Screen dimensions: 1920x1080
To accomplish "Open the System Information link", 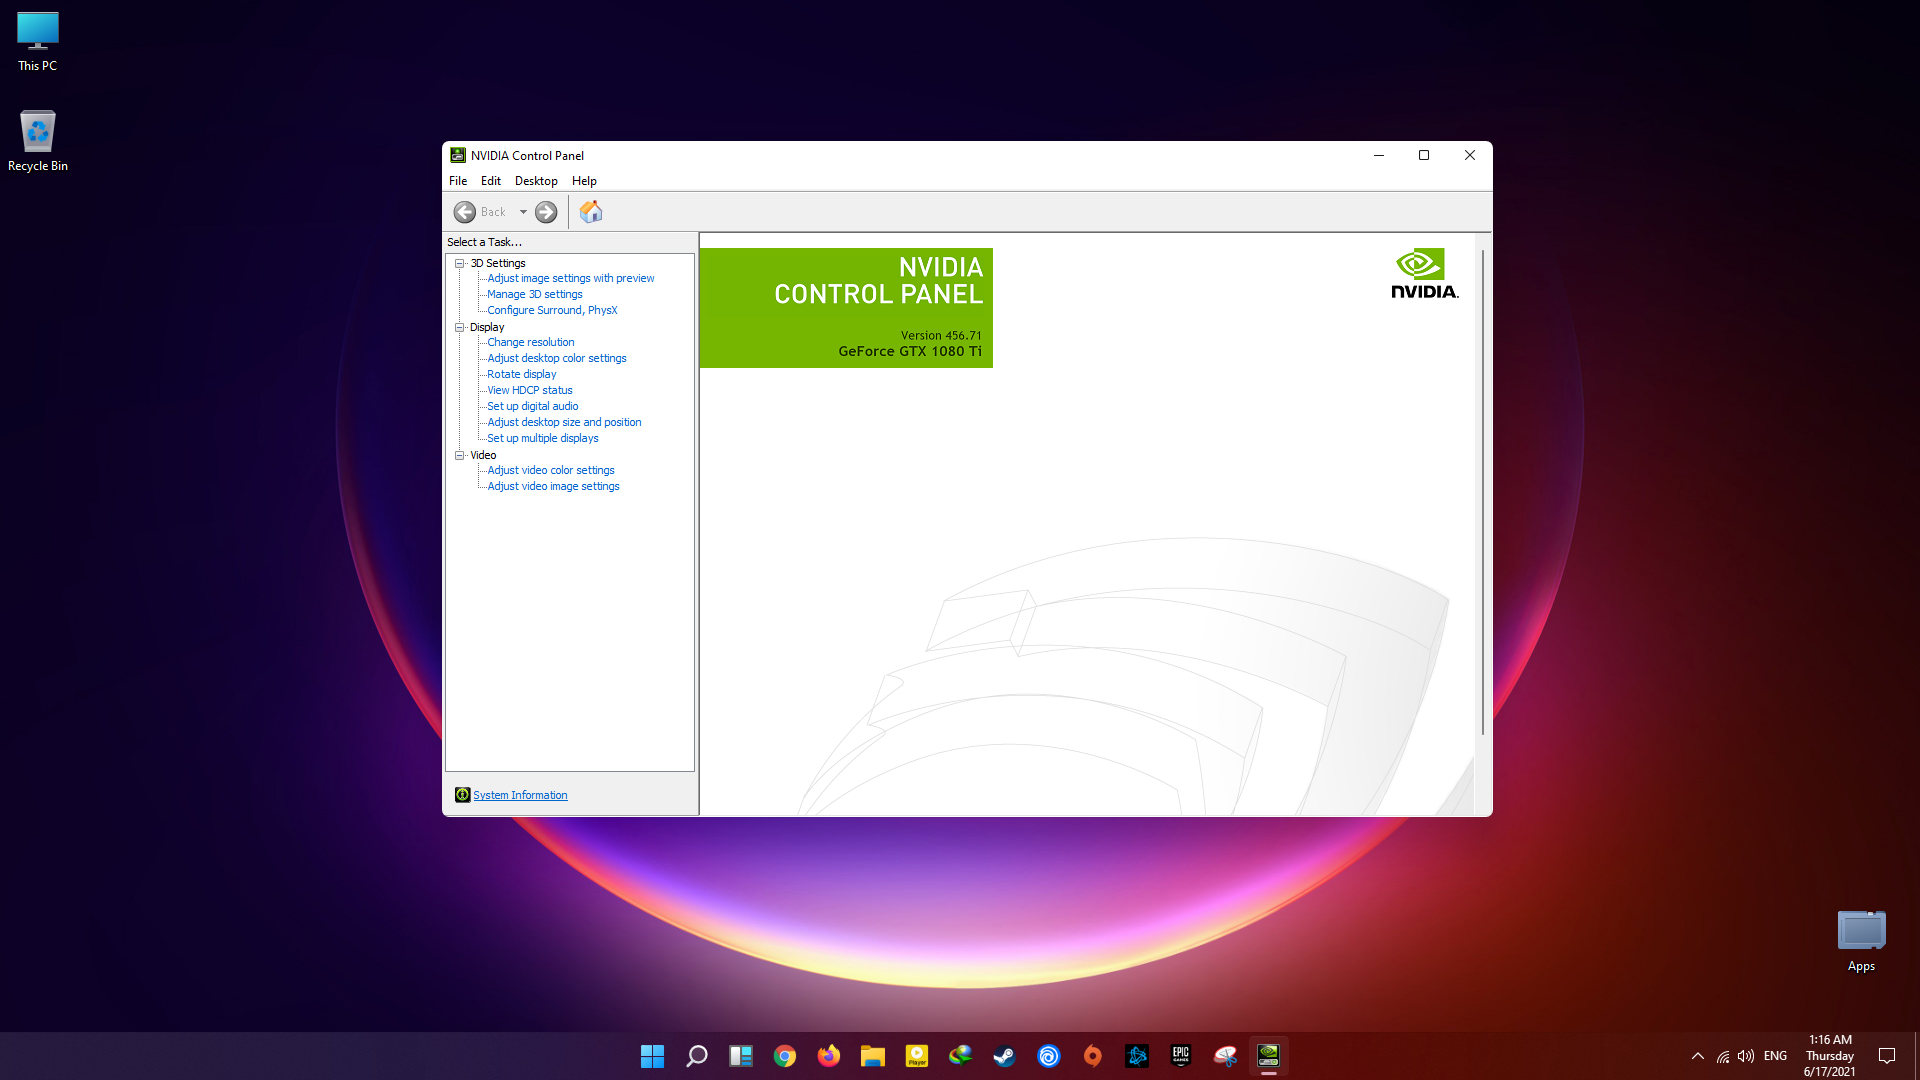I will 520,795.
